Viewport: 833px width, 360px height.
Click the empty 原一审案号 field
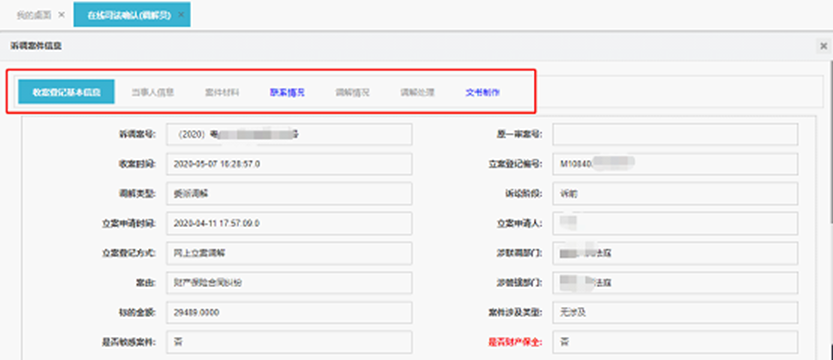point(675,134)
